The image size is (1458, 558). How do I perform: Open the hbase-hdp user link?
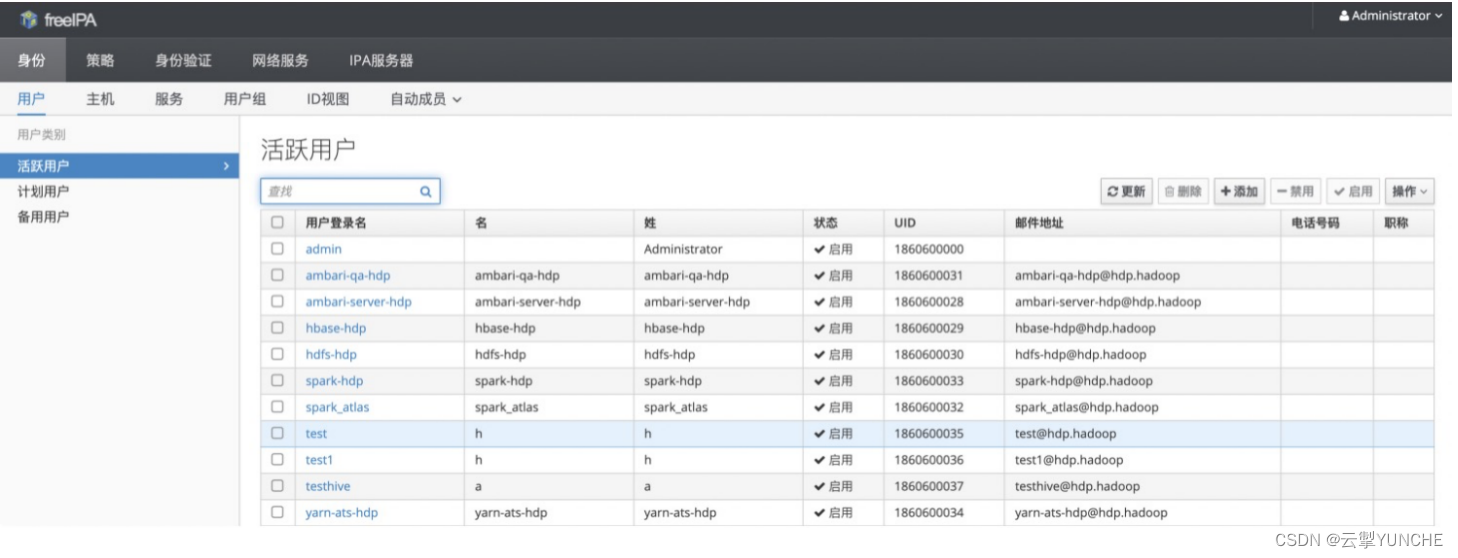click(336, 328)
